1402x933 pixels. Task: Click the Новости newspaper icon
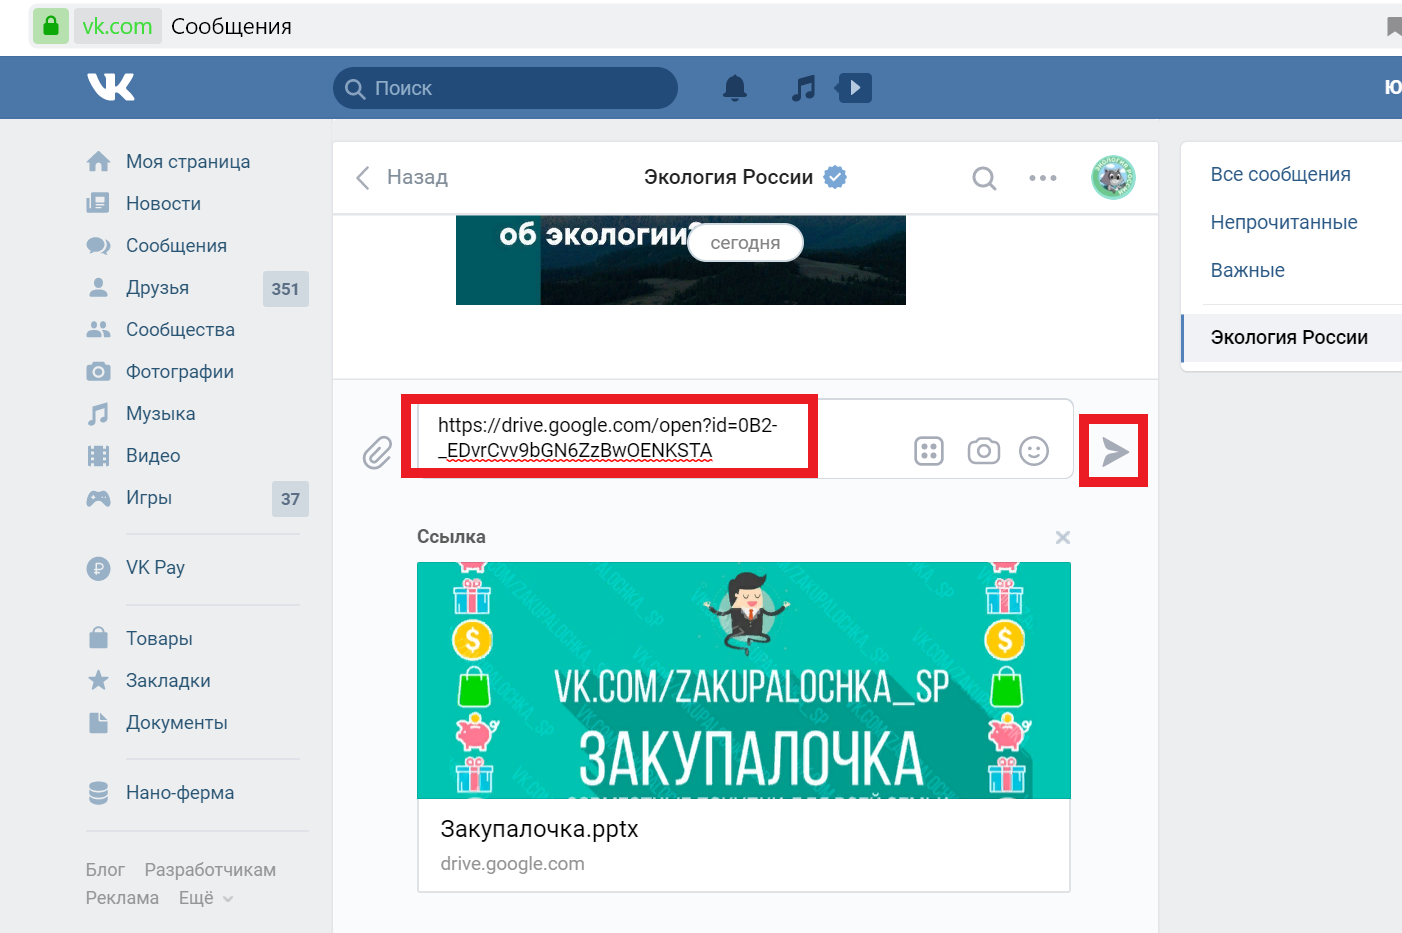(x=98, y=204)
